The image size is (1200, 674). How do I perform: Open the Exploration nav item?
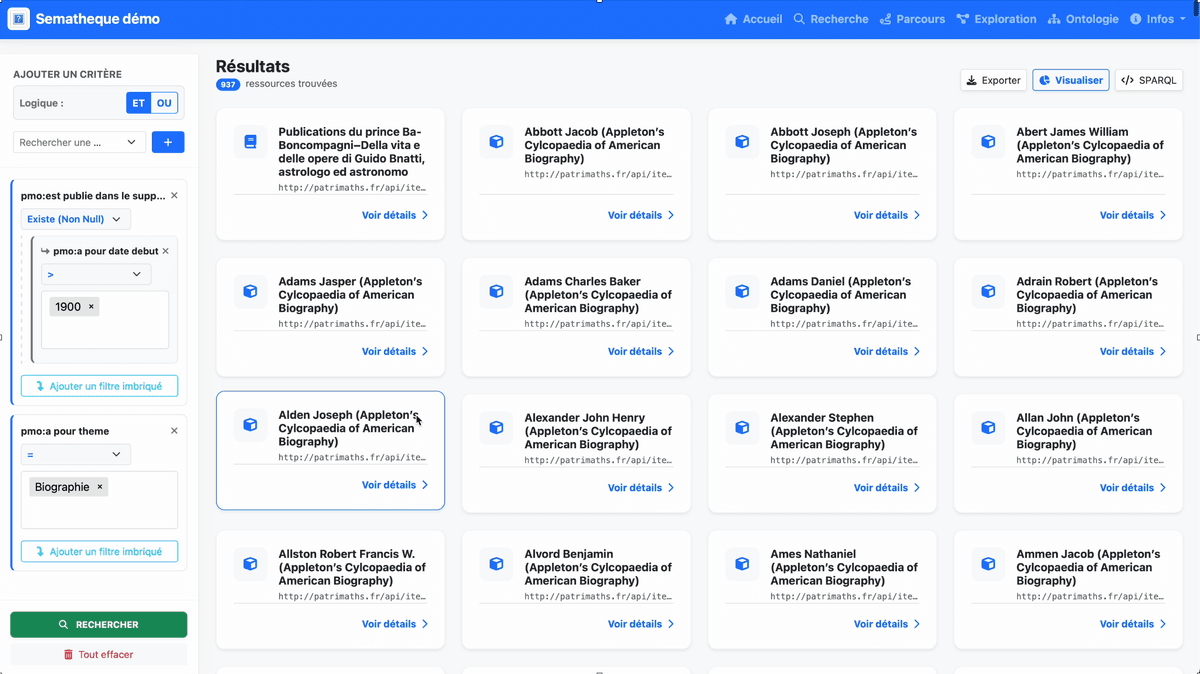point(996,19)
